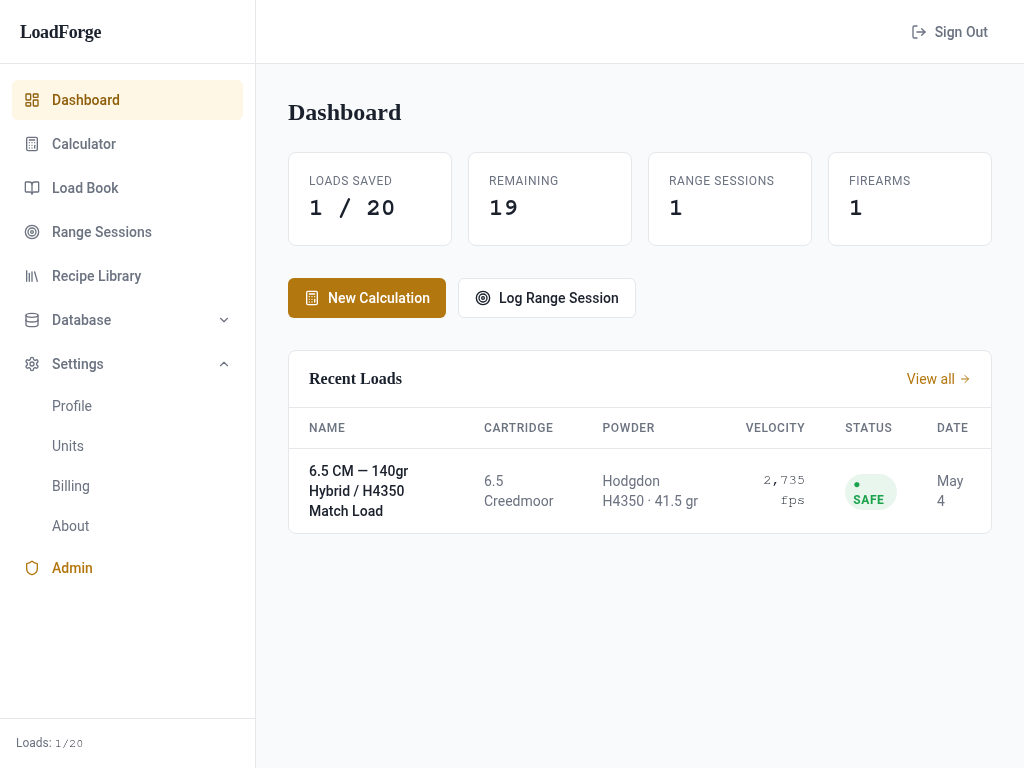
Task: Open the Admin section
Action: (x=127, y=568)
